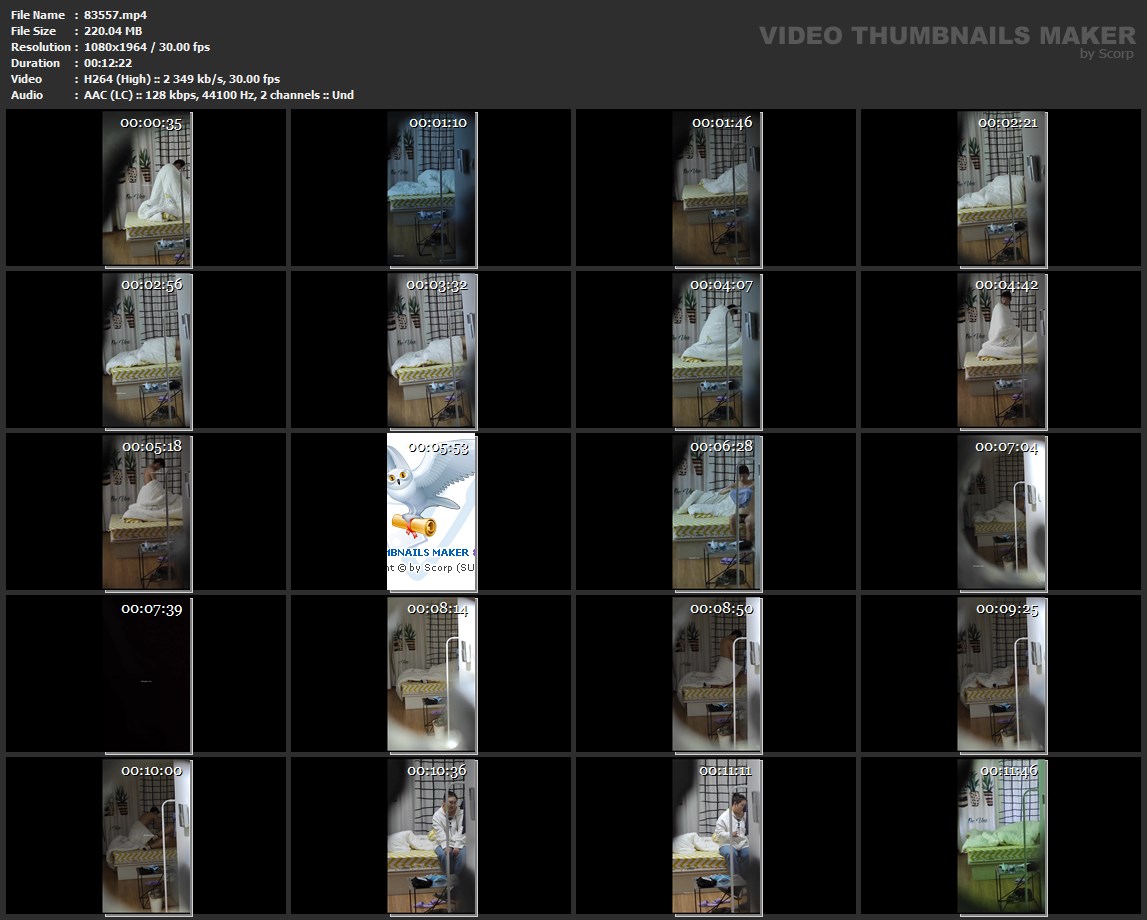The image size is (1147, 920).
Task: Select the thumbnail at 00:02:56
Action: point(146,350)
